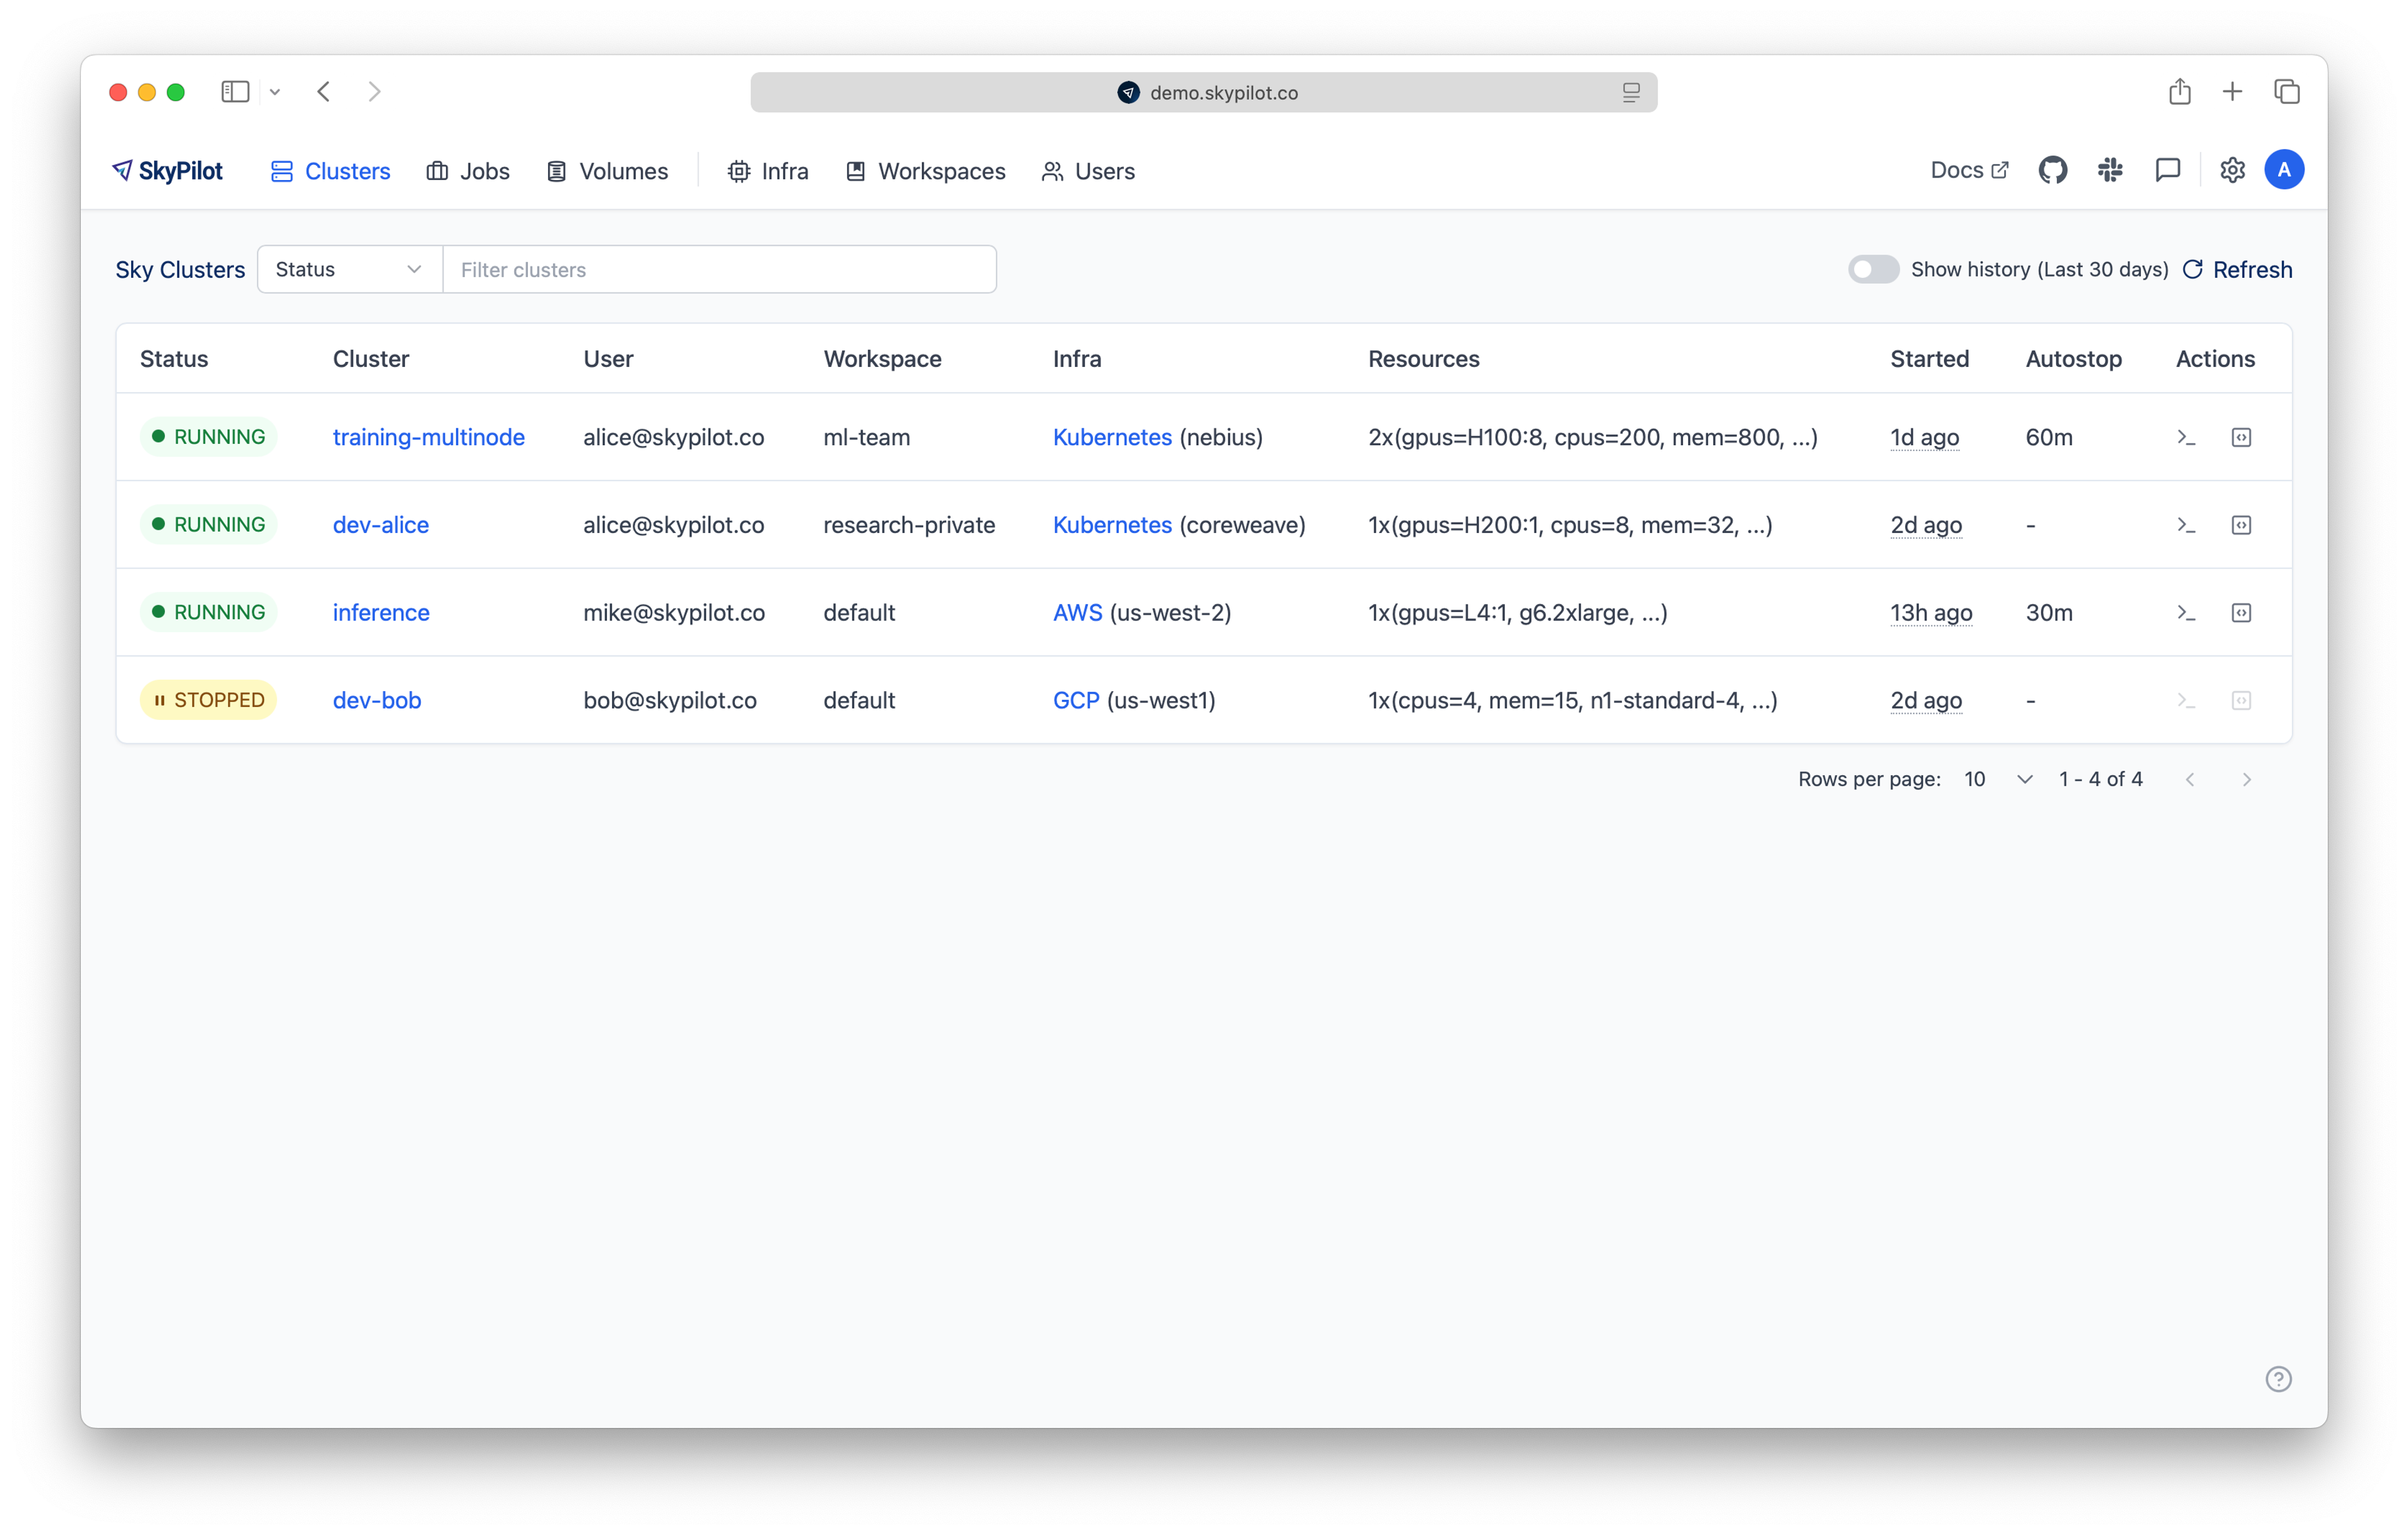
Task: Open the dev-alice cluster link
Action: pyautogui.click(x=380, y=525)
